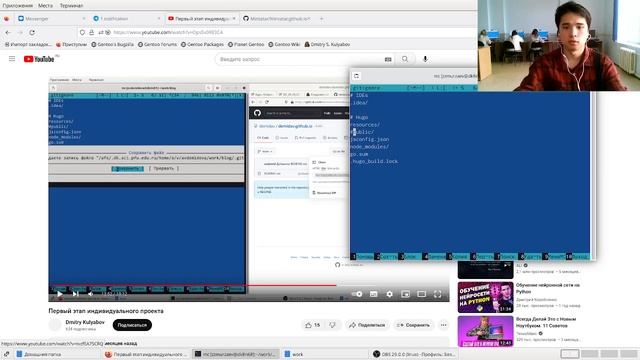This screenshot has width=640, height=360.
Task: Open the Dmitry S. Kulyabov bookmark
Action: [x=327, y=44]
